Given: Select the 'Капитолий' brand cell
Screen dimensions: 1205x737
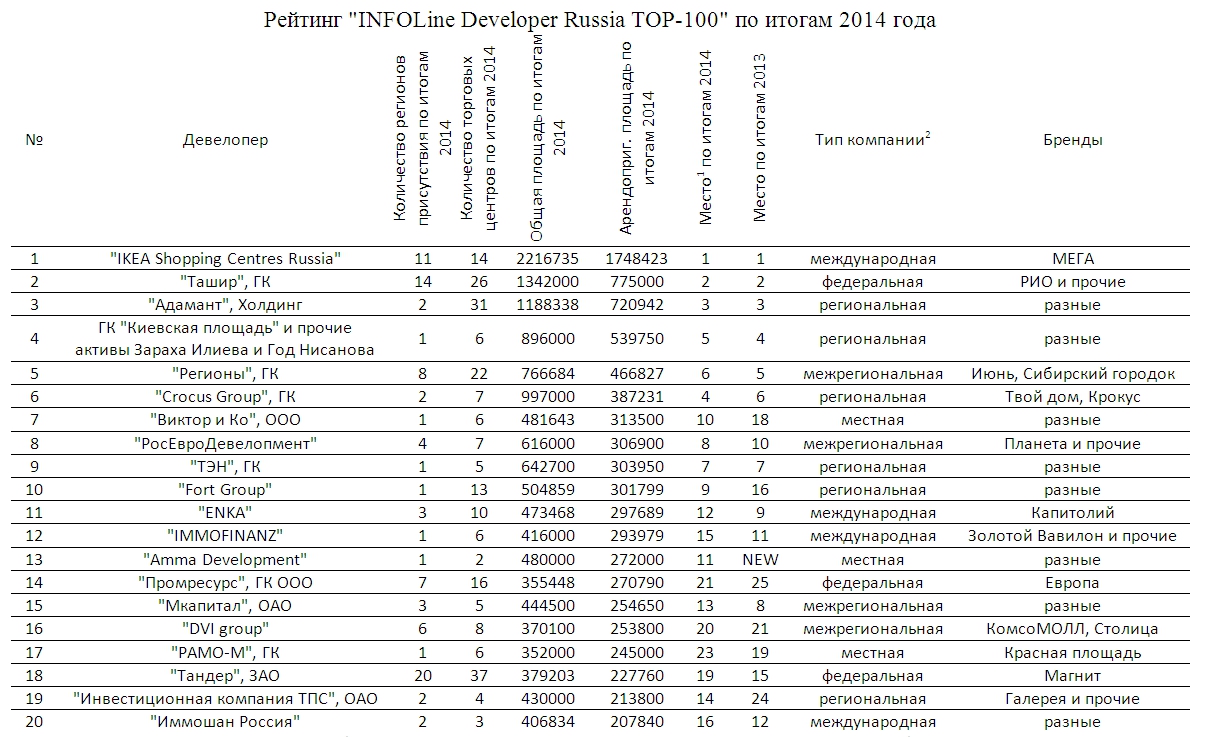Looking at the screenshot, I should click(1073, 513).
